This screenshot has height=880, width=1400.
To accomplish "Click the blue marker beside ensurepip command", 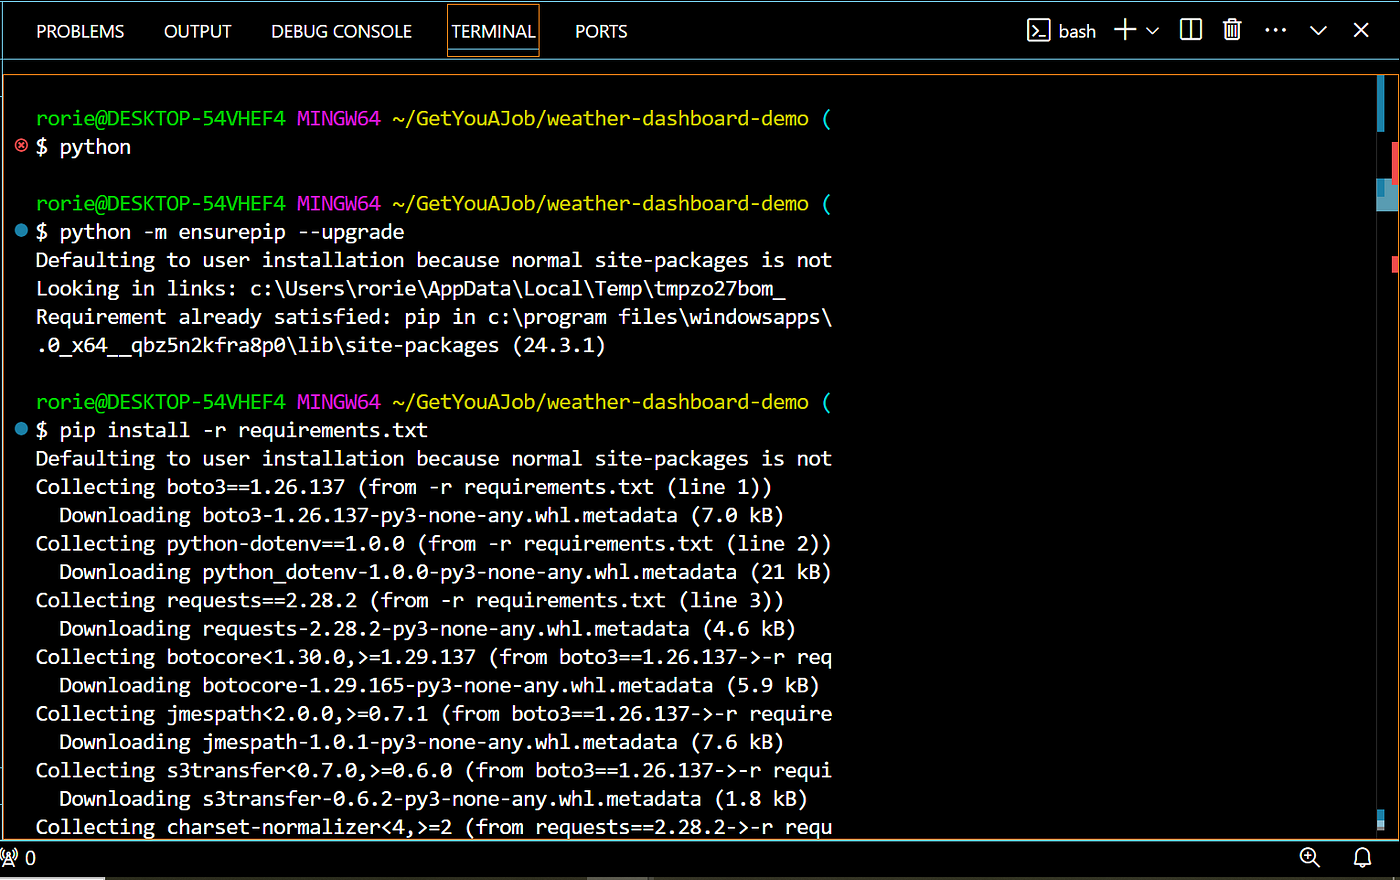I will coord(21,231).
